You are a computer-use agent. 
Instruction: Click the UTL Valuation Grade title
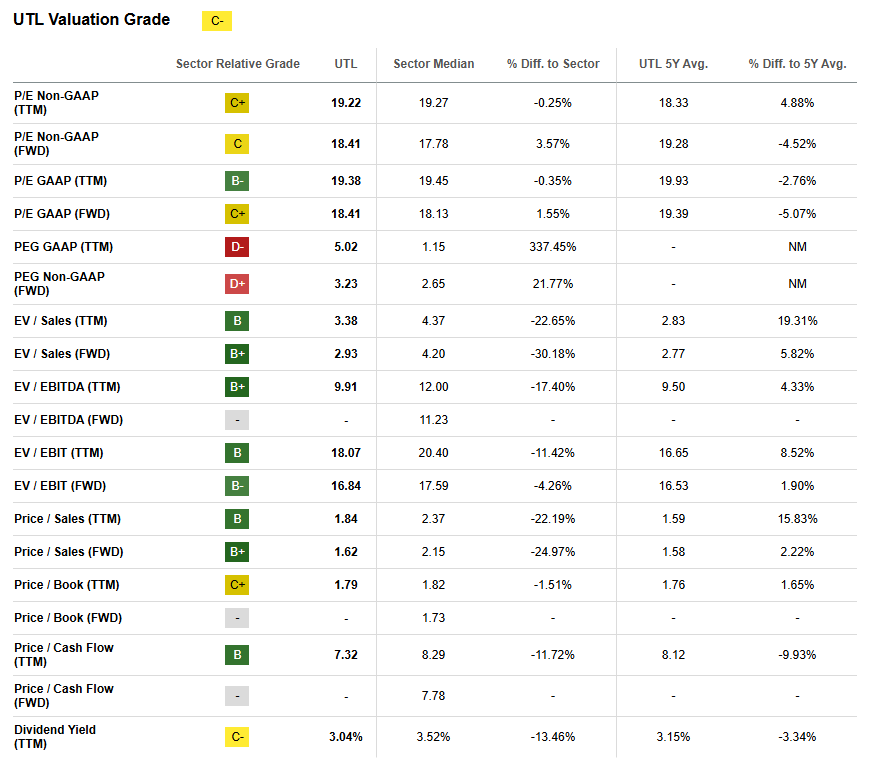(93, 19)
